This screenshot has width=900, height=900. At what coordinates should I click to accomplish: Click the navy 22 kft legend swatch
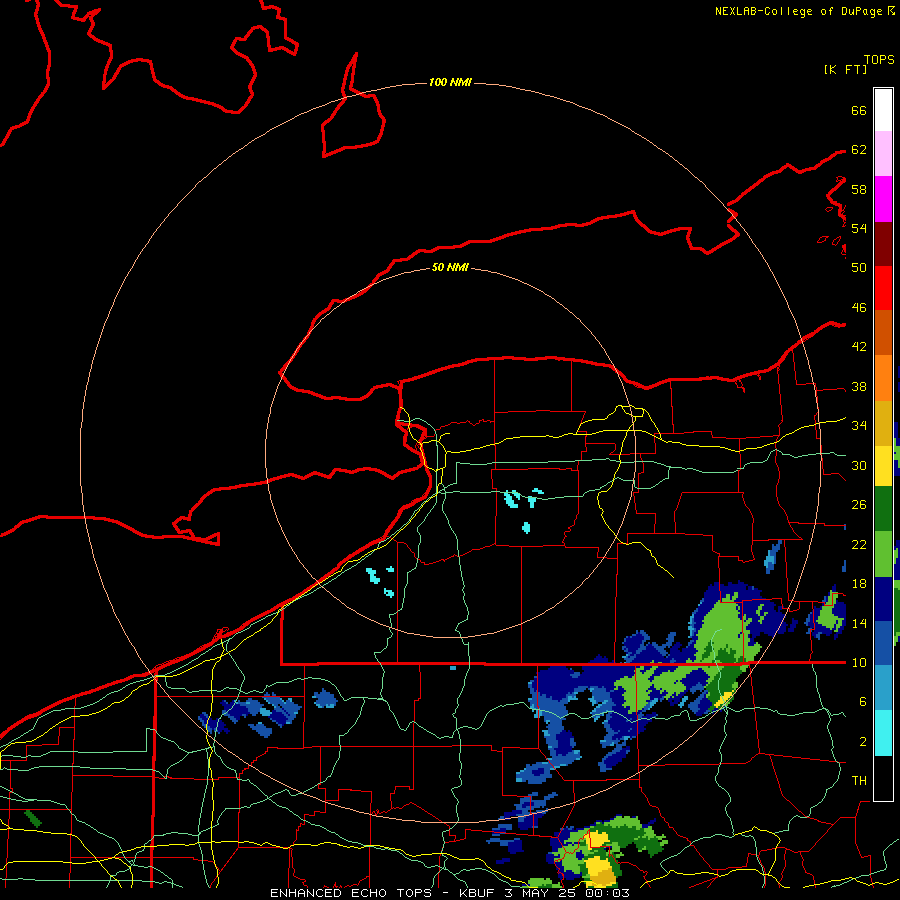(883, 599)
